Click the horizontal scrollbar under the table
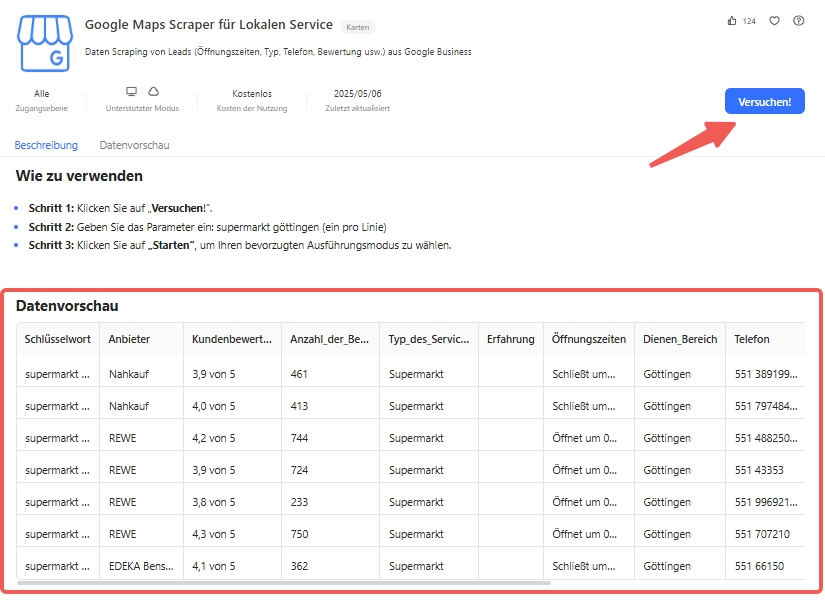The height and width of the screenshot is (601, 825). click(284, 583)
